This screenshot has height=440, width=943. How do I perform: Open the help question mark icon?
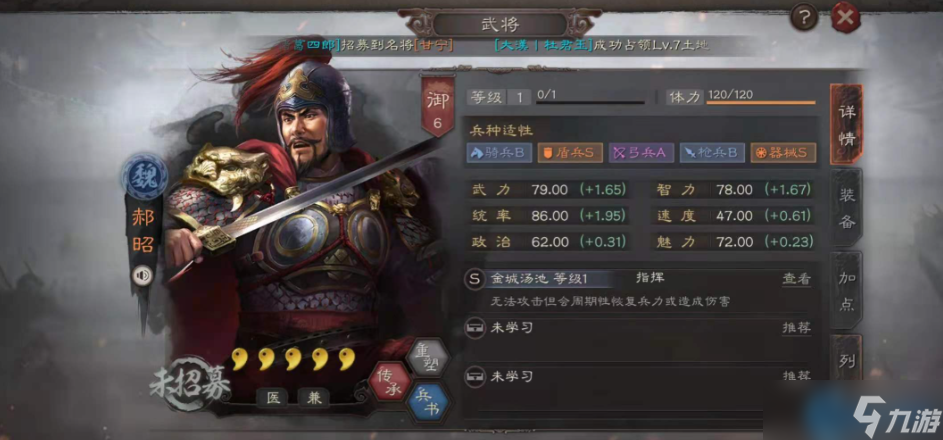pyautogui.click(x=804, y=17)
